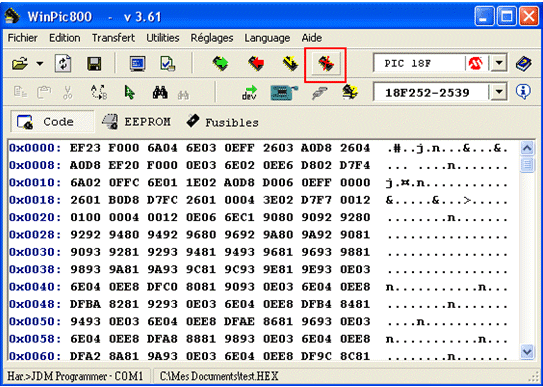Viewport: 543px width, 387px height.
Task: Select the hex word DFA8
Action: coord(162,339)
